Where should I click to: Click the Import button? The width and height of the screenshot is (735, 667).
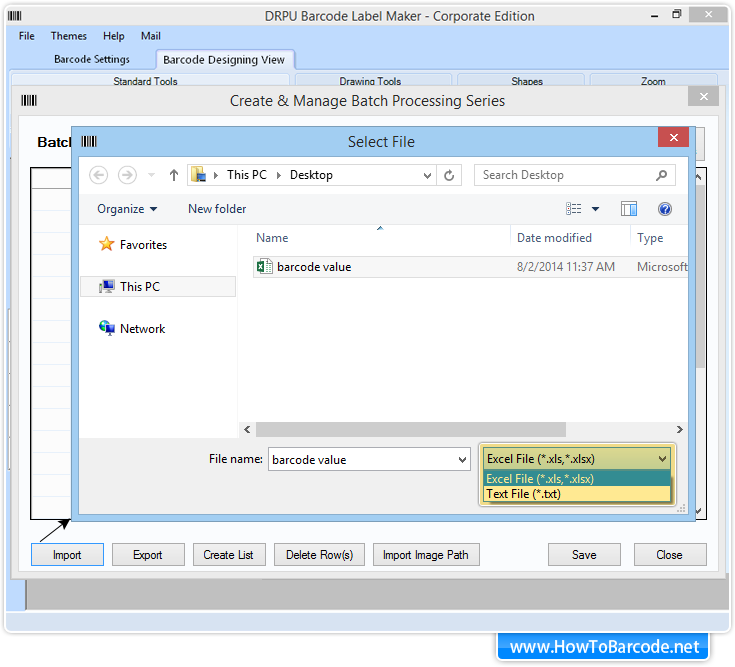(x=67, y=555)
